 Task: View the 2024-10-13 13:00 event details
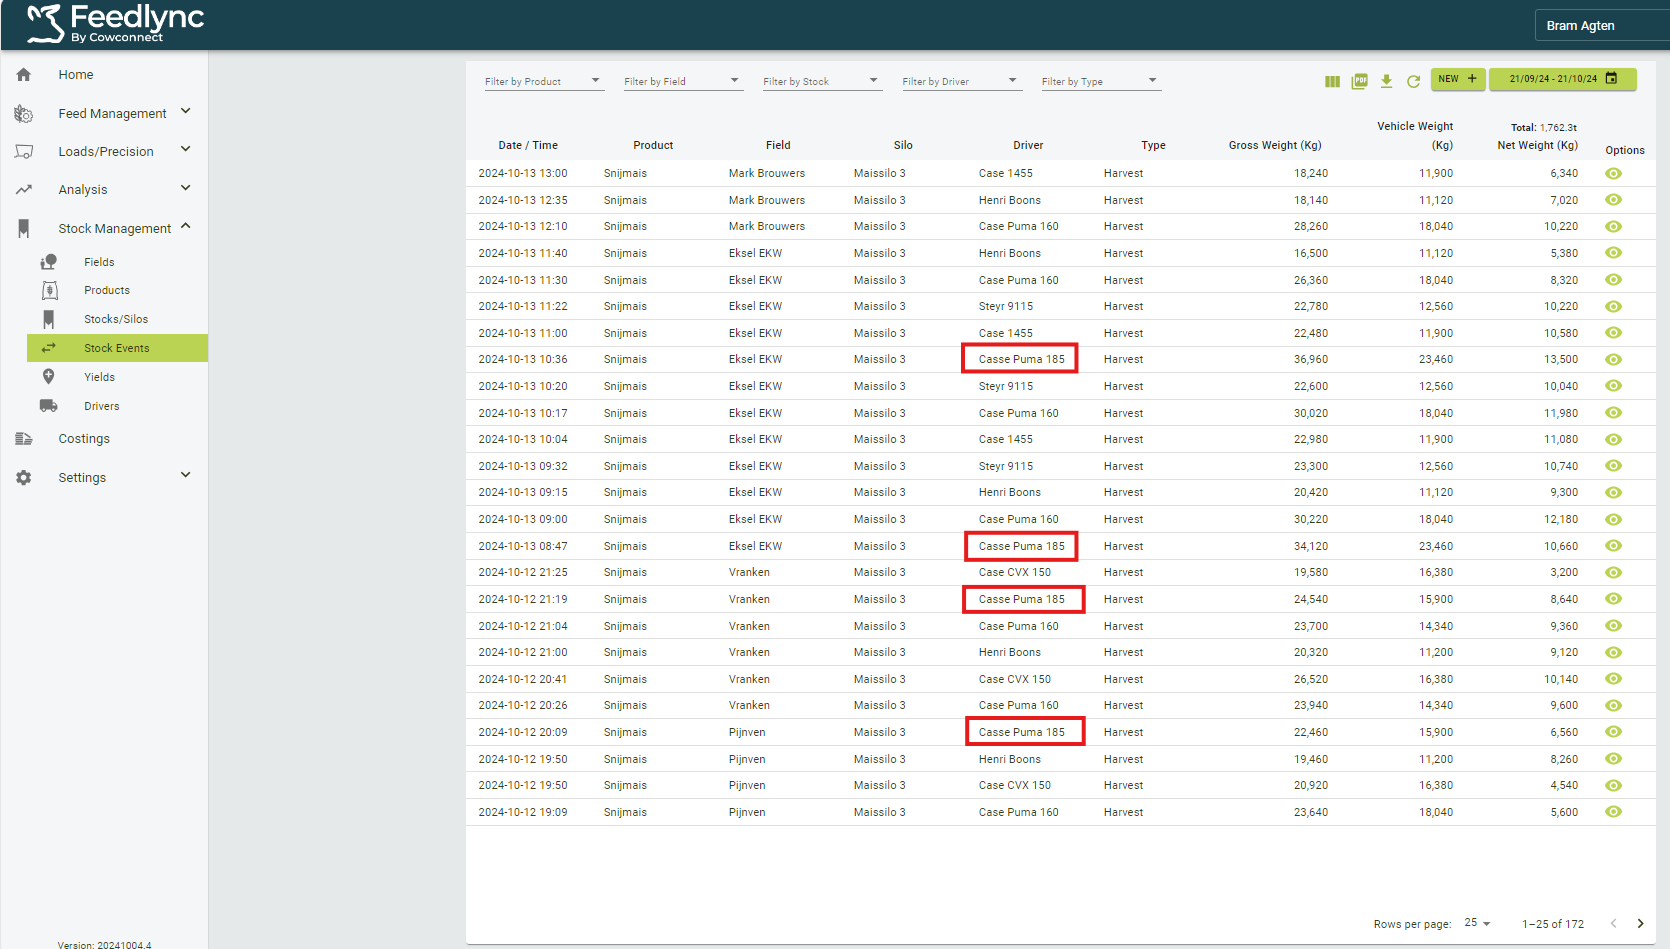click(x=1613, y=173)
